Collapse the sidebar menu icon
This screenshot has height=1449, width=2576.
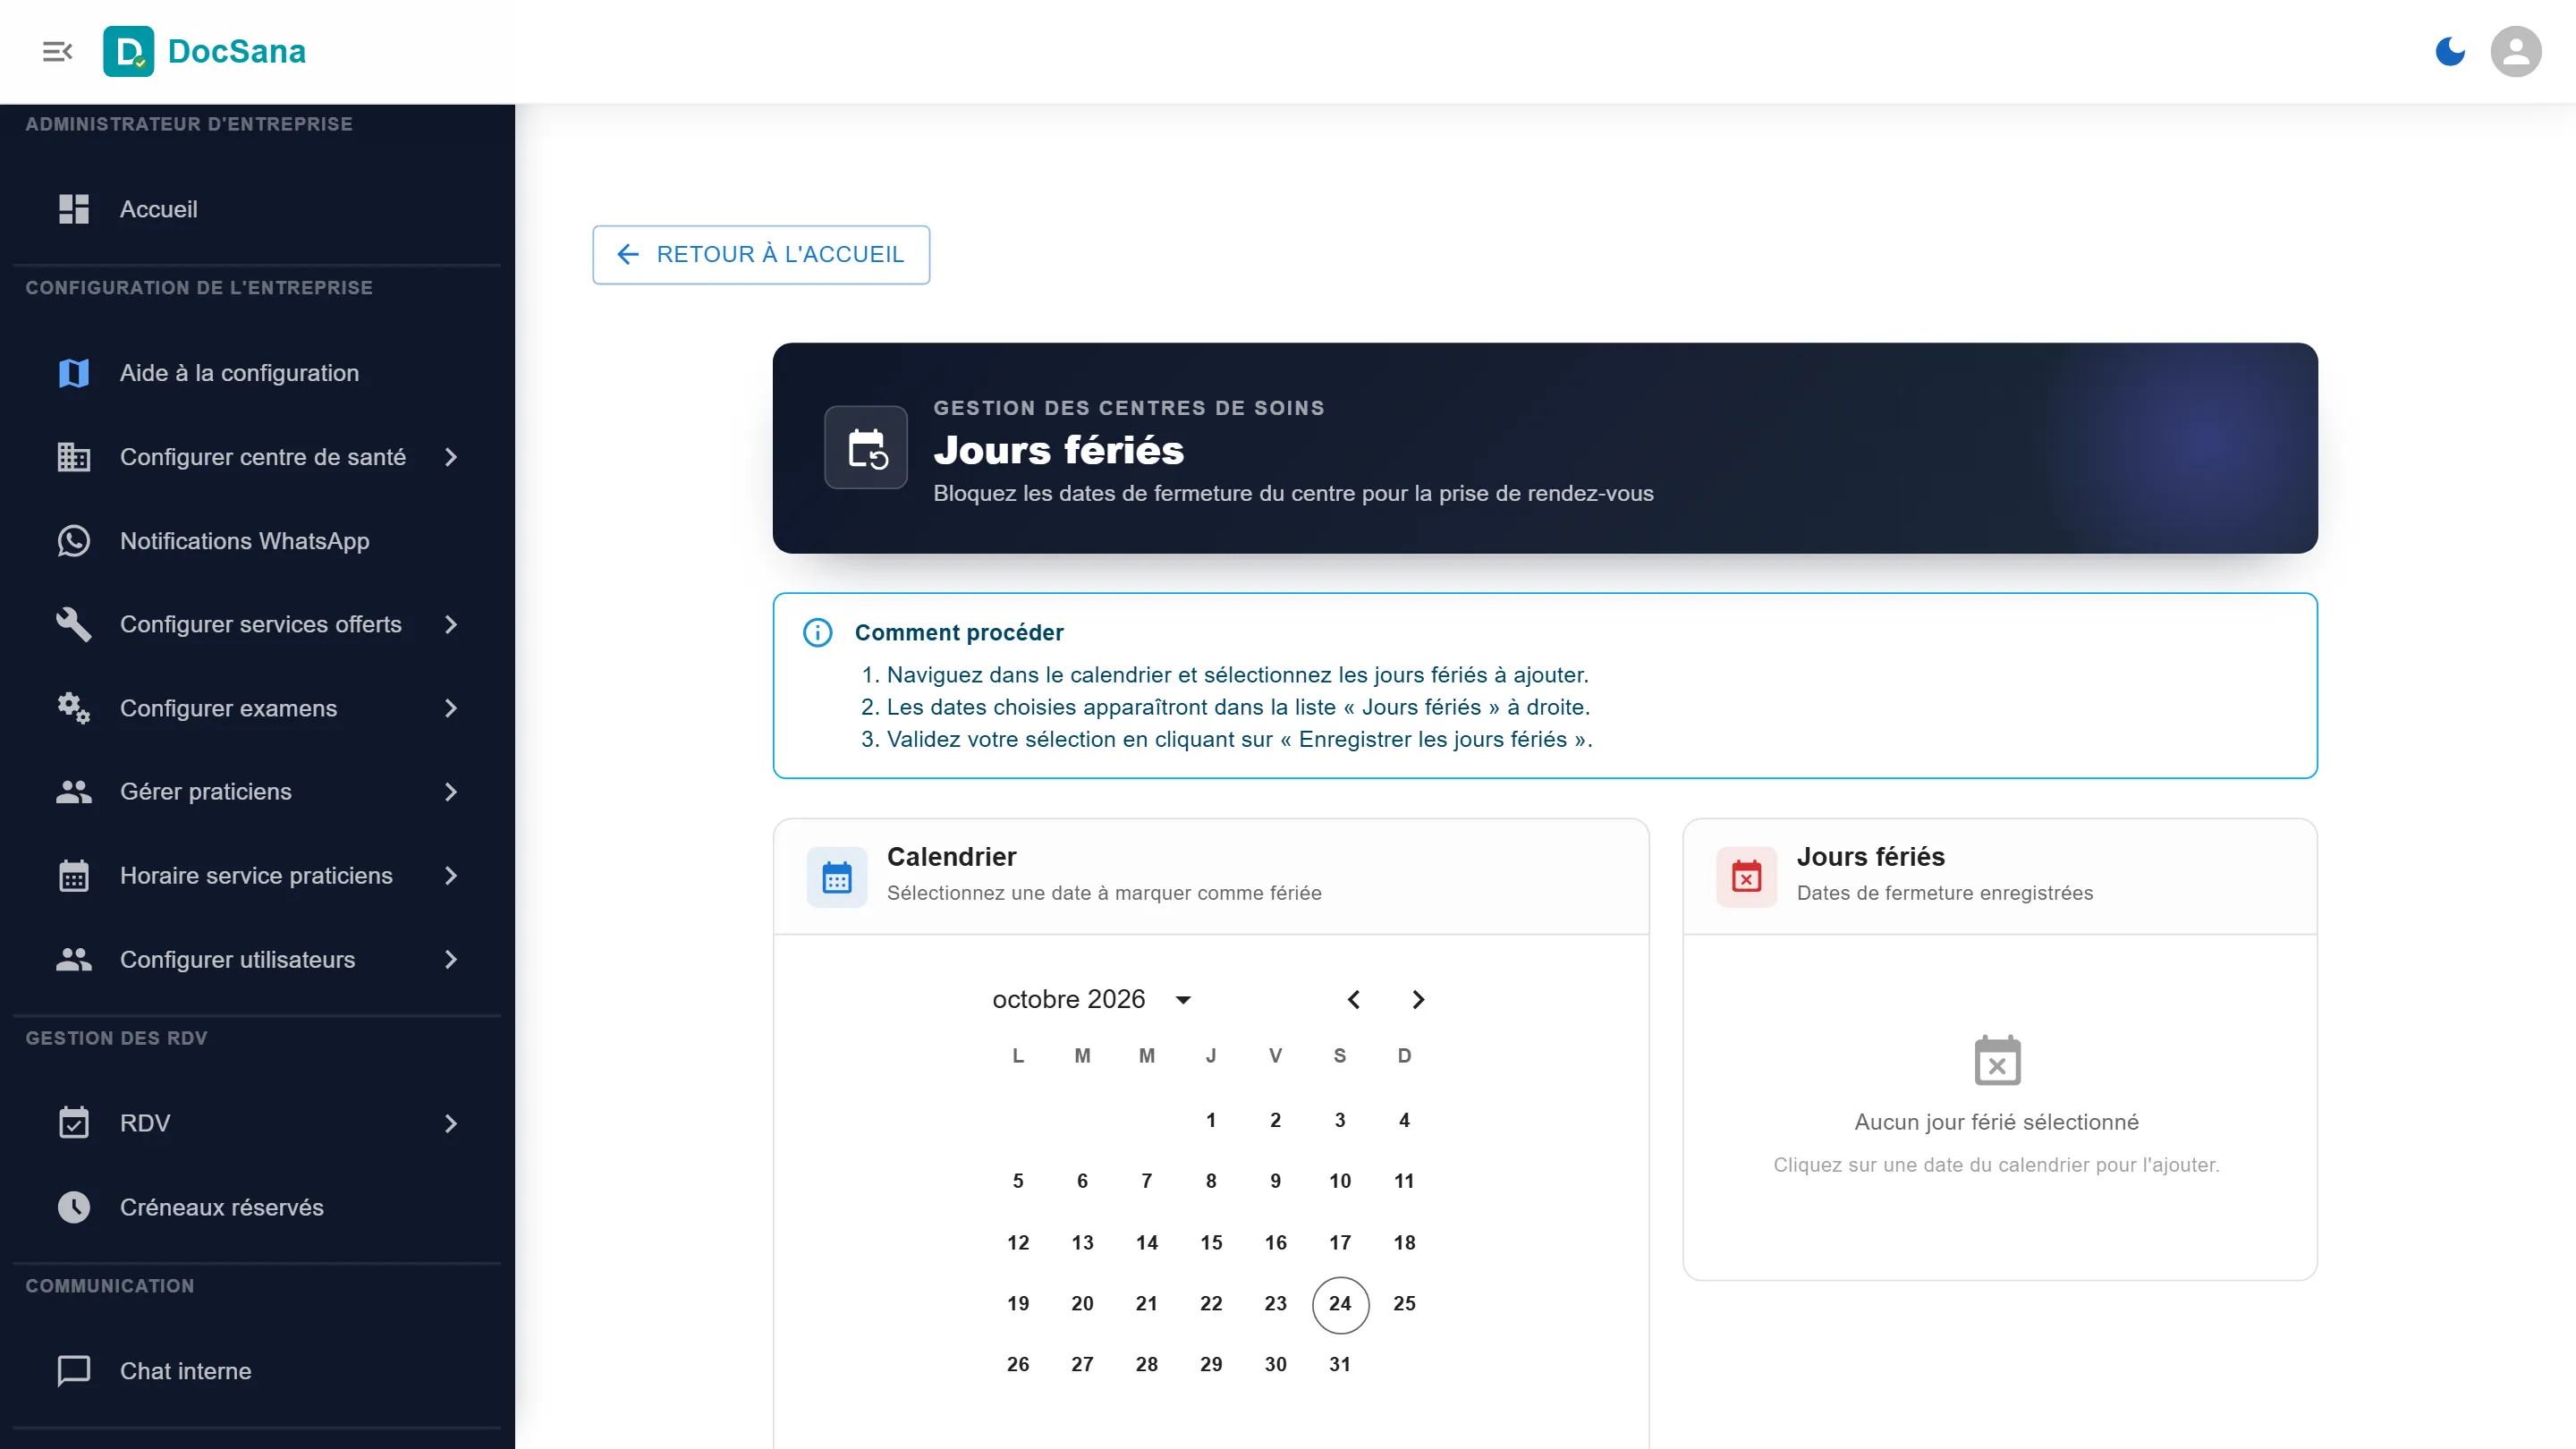(57, 51)
